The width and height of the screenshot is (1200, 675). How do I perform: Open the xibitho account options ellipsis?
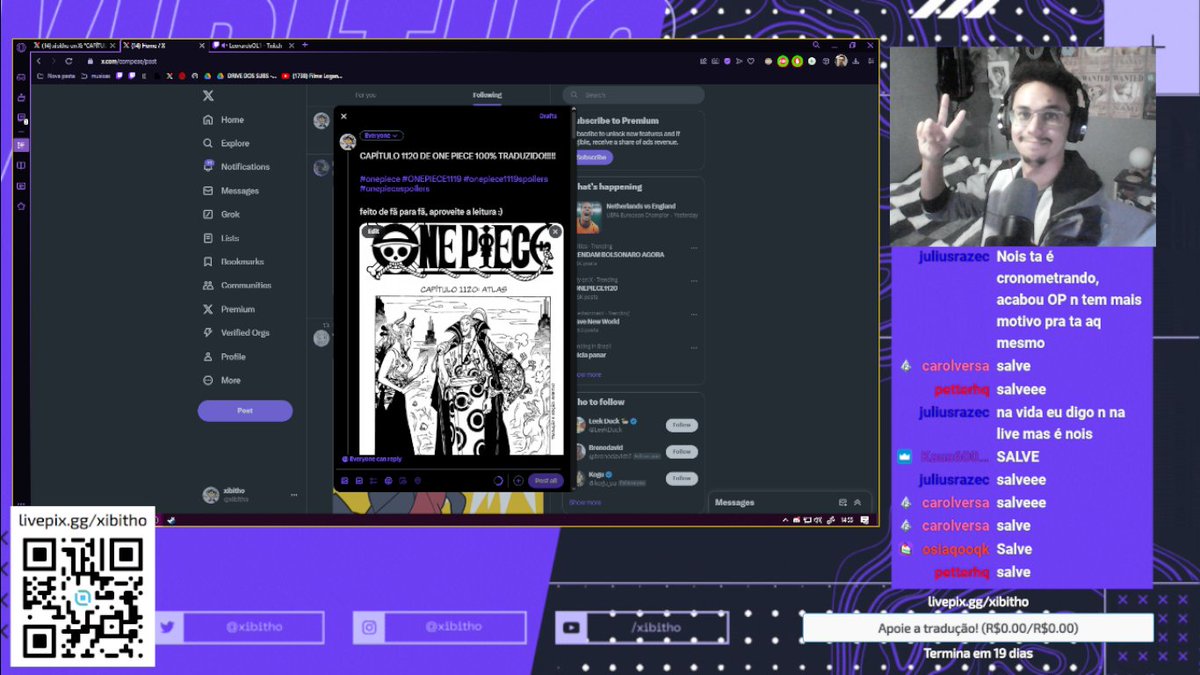pyautogui.click(x=294, y=495)
